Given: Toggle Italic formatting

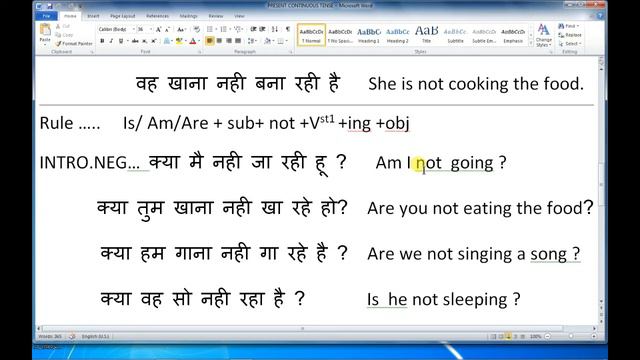Looking at the screenshot, I should pos(111,41).
